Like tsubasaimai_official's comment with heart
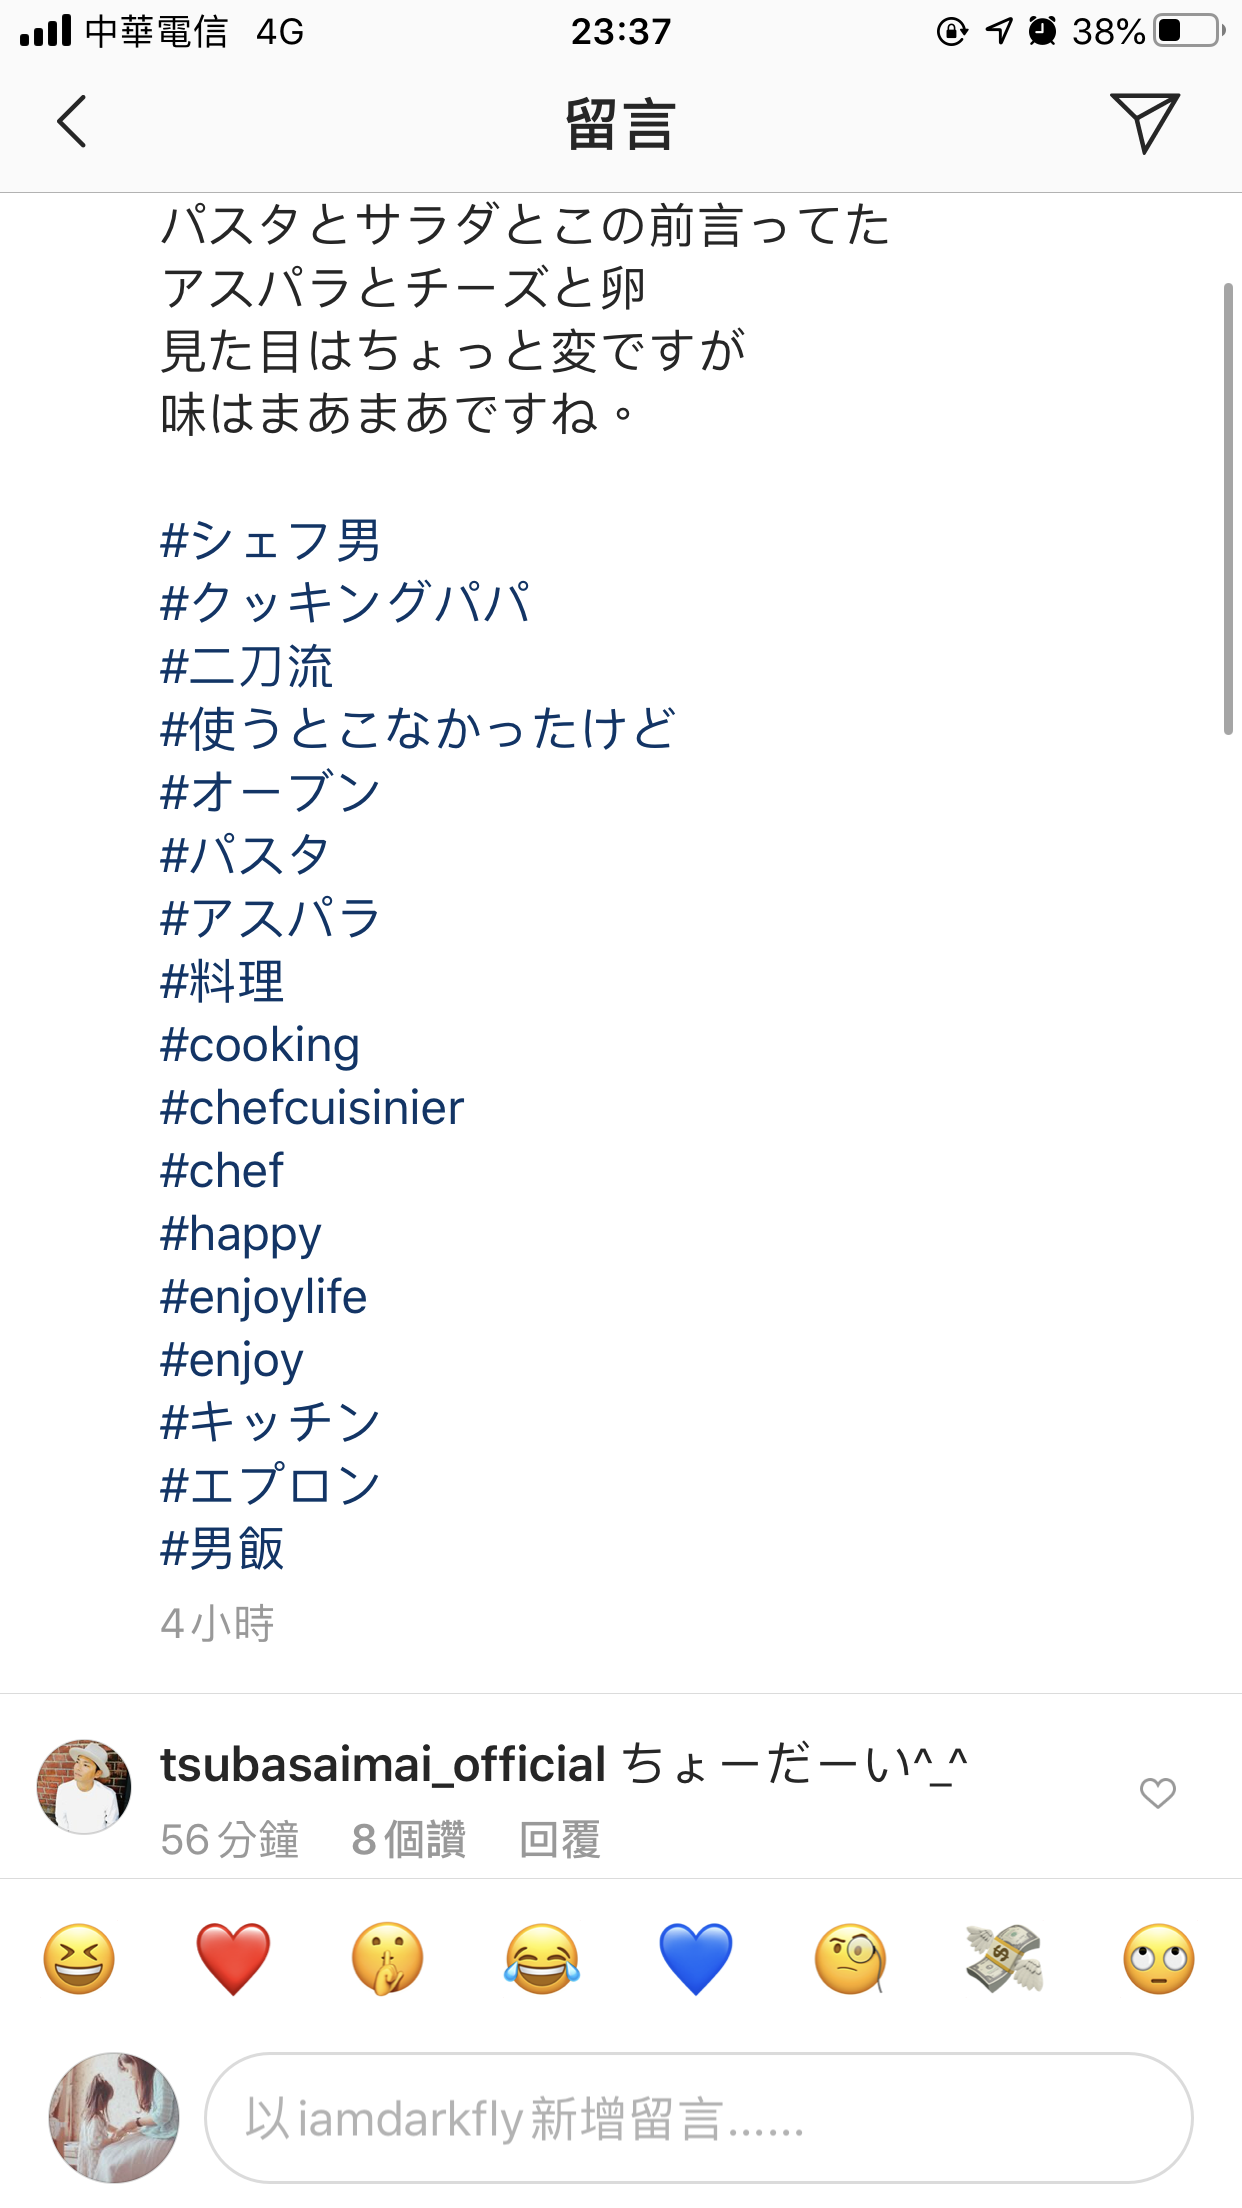This screenshot has height=2208, width=1242. coord(1158,1793)
